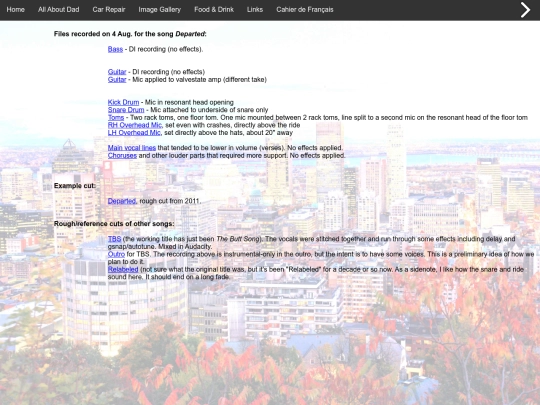Open the Bass DI recording link
This screenshot has height=405, width=540.
[x=115, y=49]
